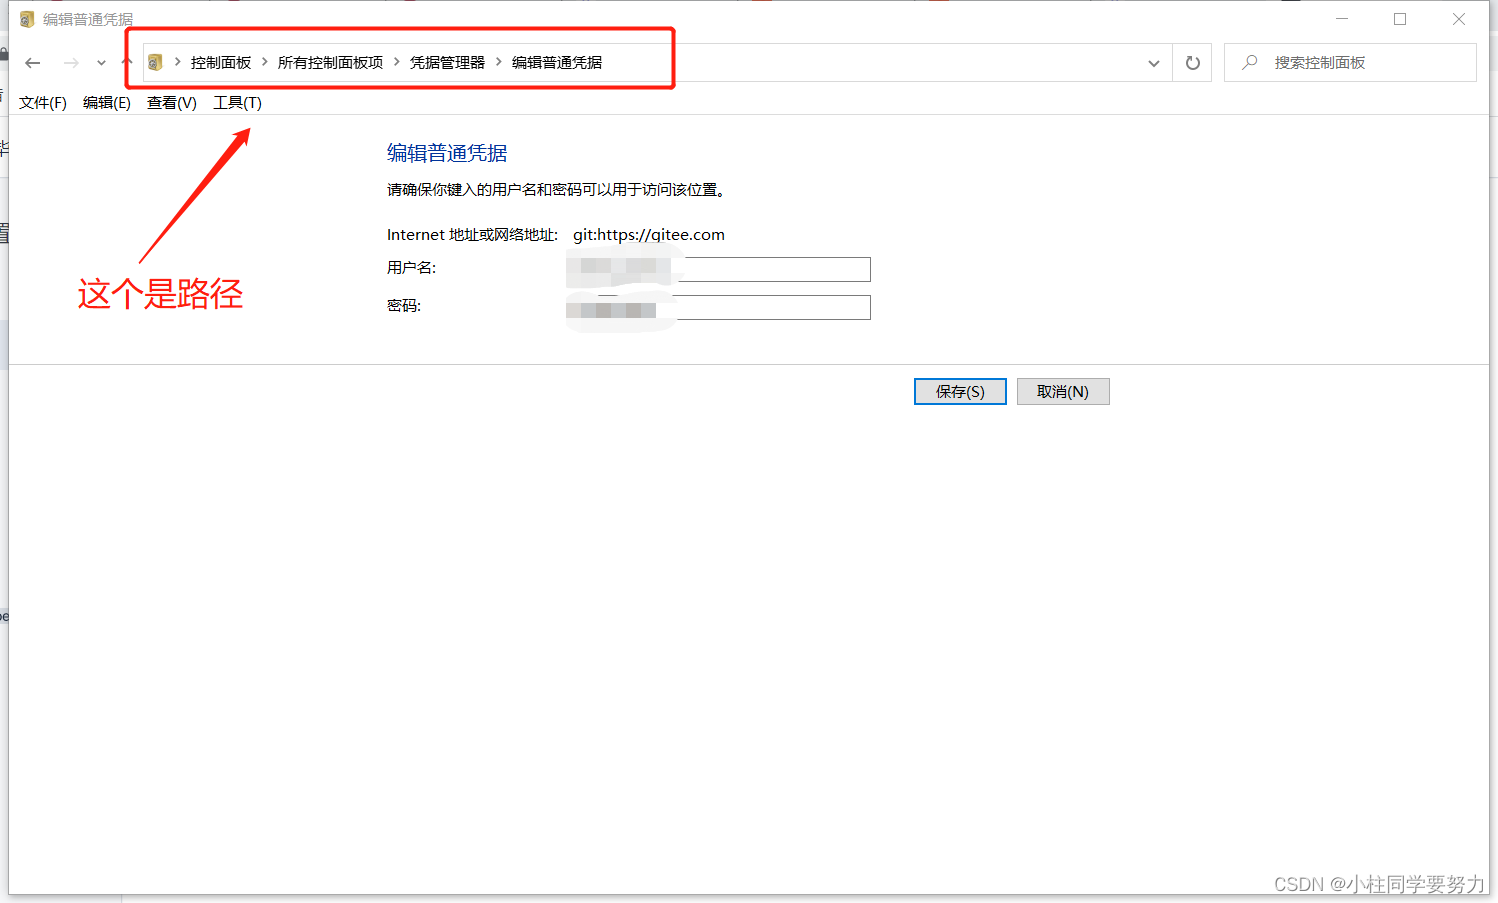Open the 查看(V) menu
Screen dimensions: 1498x903
click(172, 103)
